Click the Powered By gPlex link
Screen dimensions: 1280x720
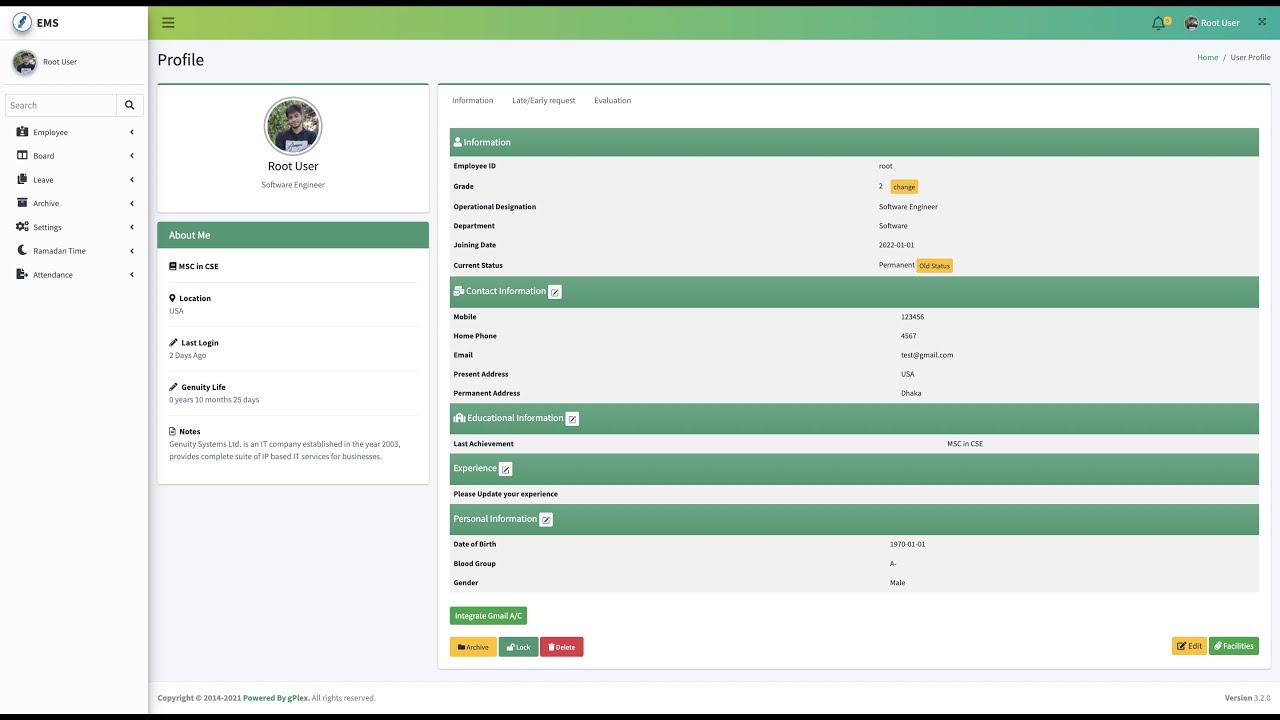click(275, 698)
